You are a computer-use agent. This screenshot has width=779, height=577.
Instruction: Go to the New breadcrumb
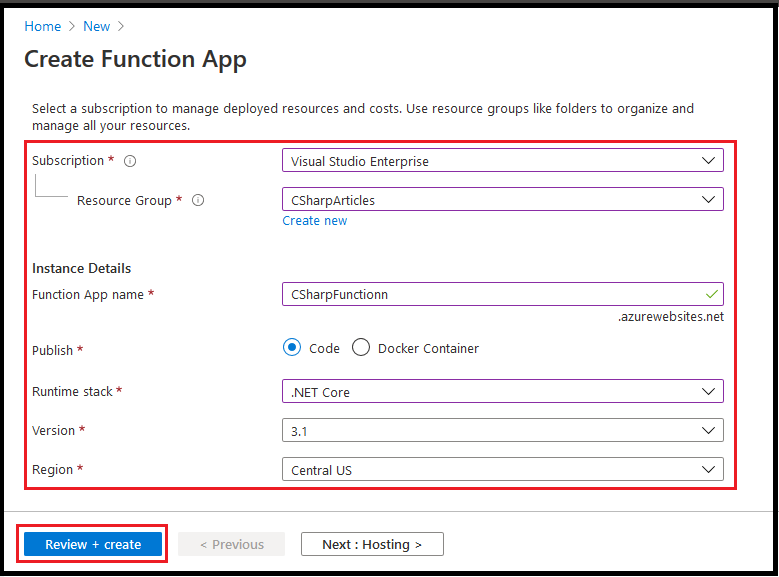[x=97, y=27]
